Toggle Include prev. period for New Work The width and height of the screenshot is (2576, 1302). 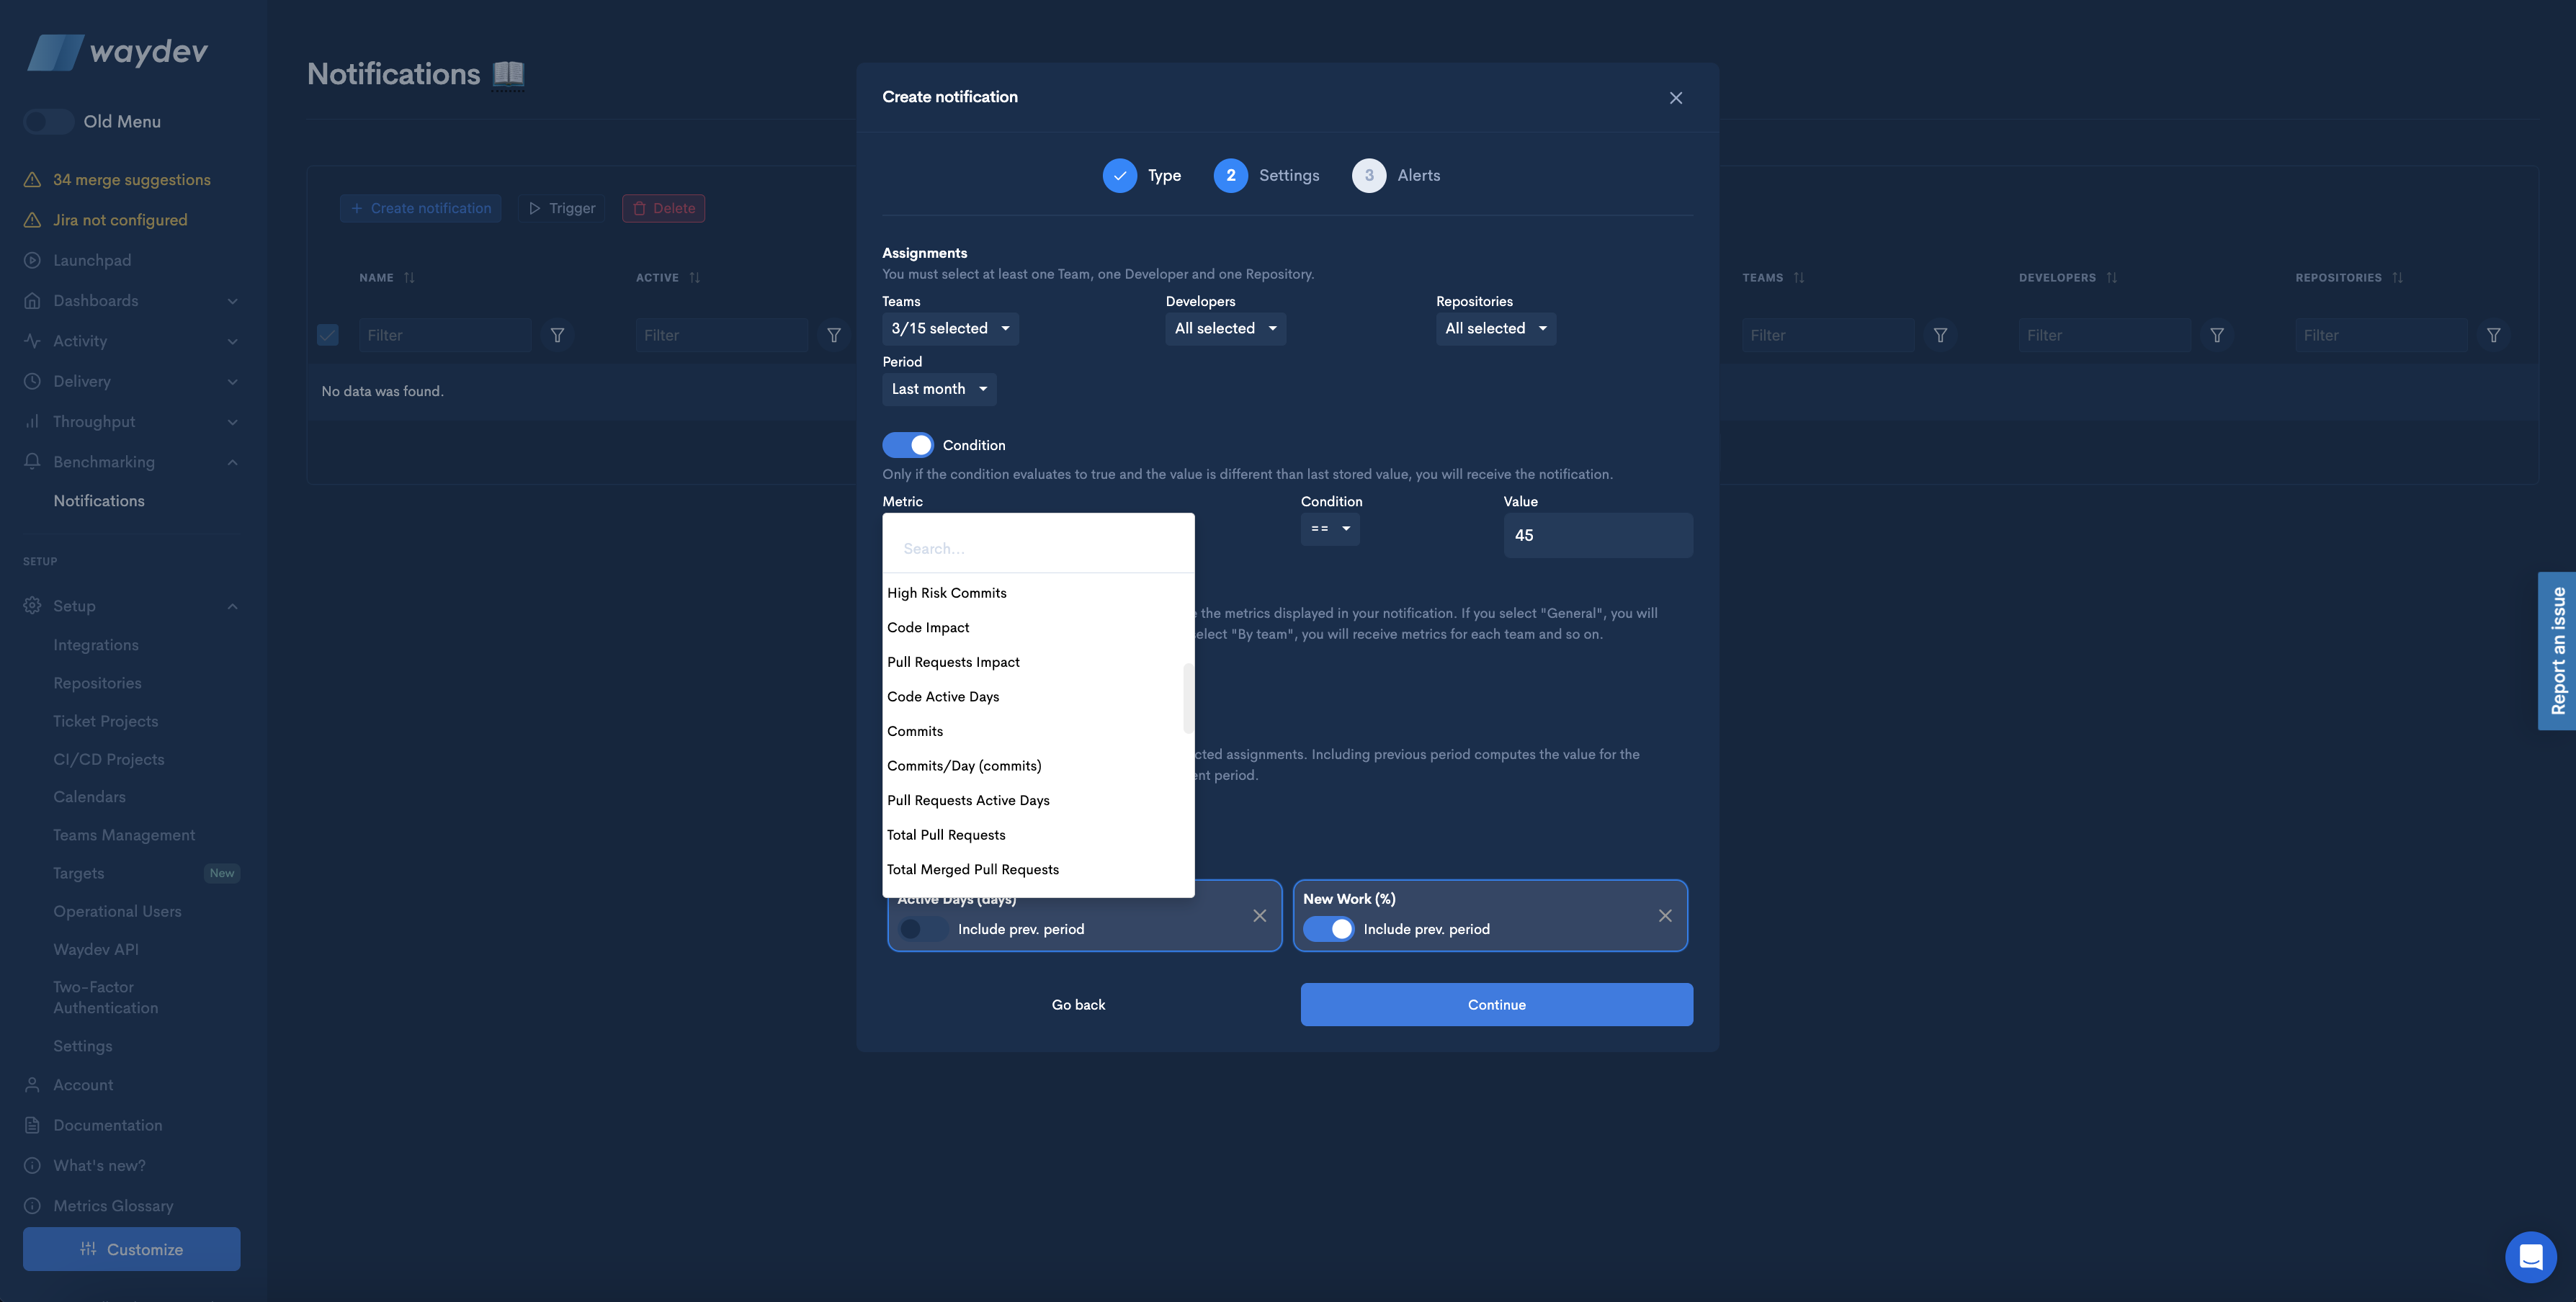(x=1328, y=929)
